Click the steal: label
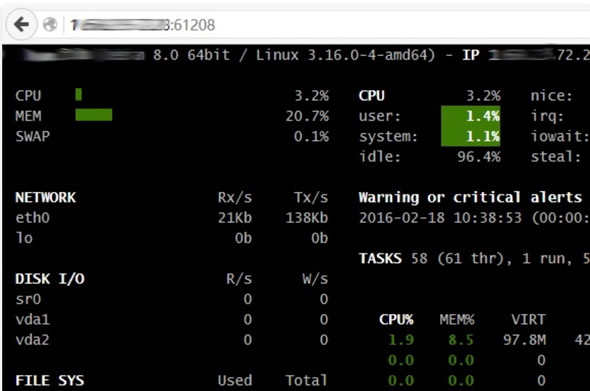The height and width of the screenshot is (391, 590). pyautogui.click(x=556, y=157)
